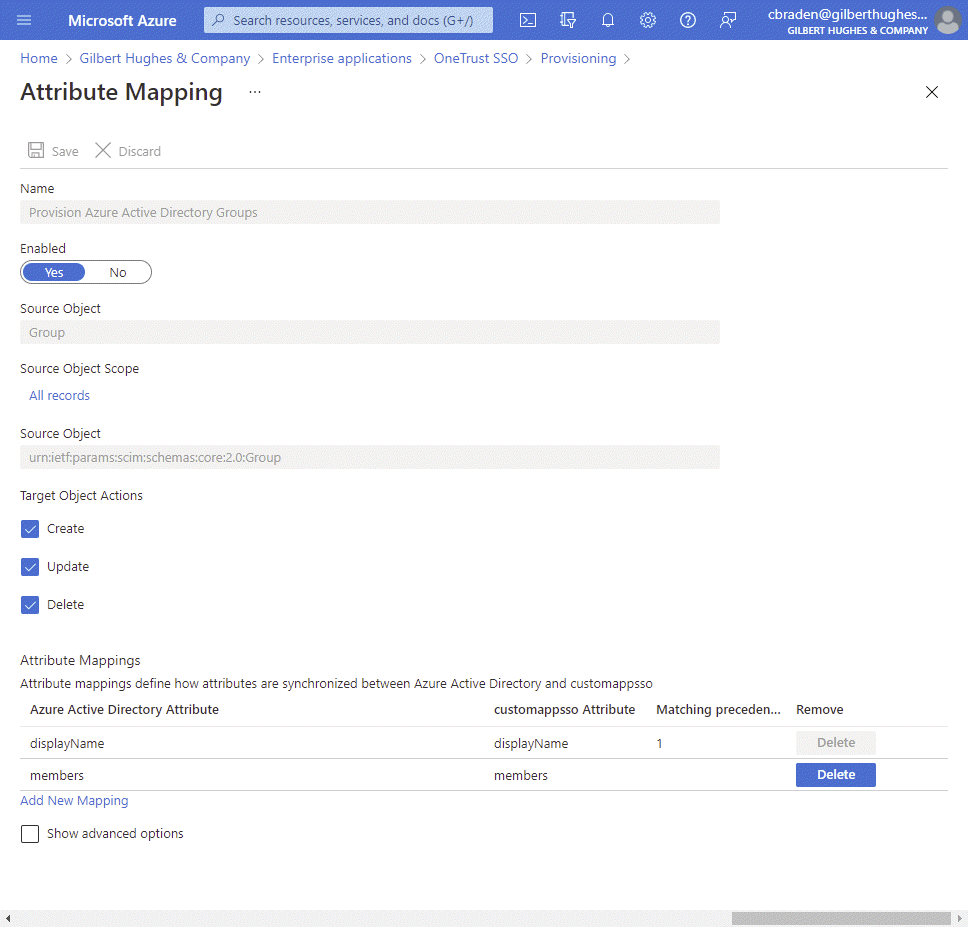Image resolution: width=968 pixels, height=927 pixels.
Task: Open the directory subscription filter icon
Action: pyautogui.click(x=567, y=20)
